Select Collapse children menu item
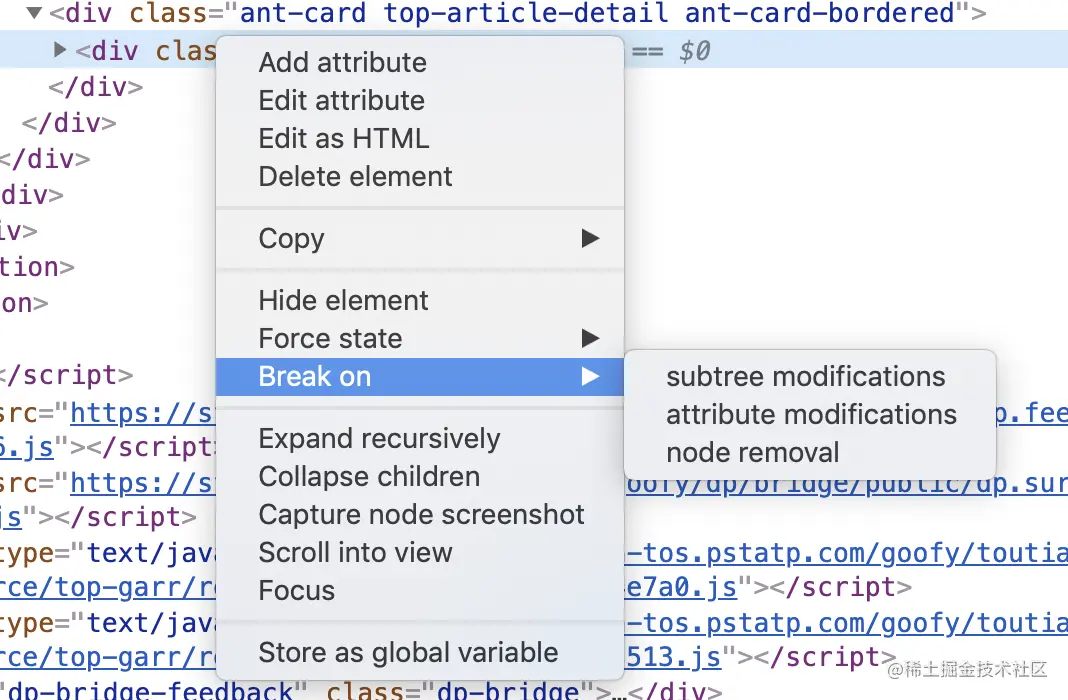 (x=420, y=477)
